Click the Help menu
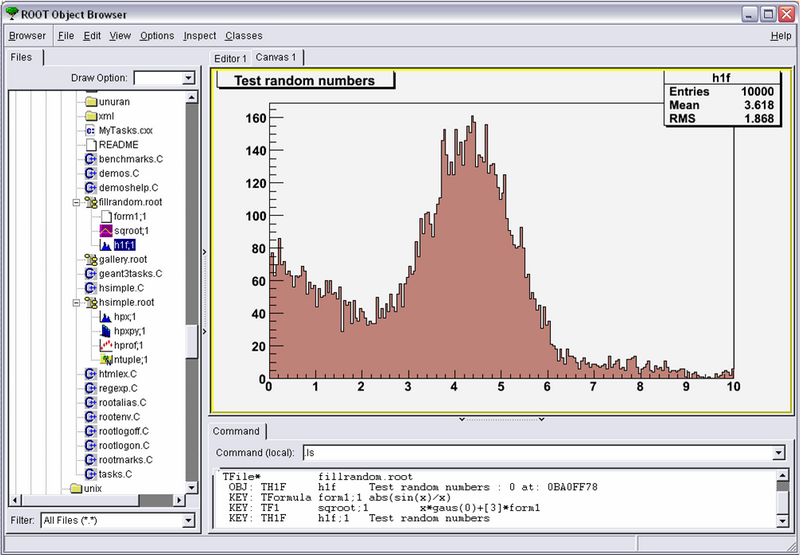Image resolution: width=800 pixels, height=555 pixels. point(780,36)
